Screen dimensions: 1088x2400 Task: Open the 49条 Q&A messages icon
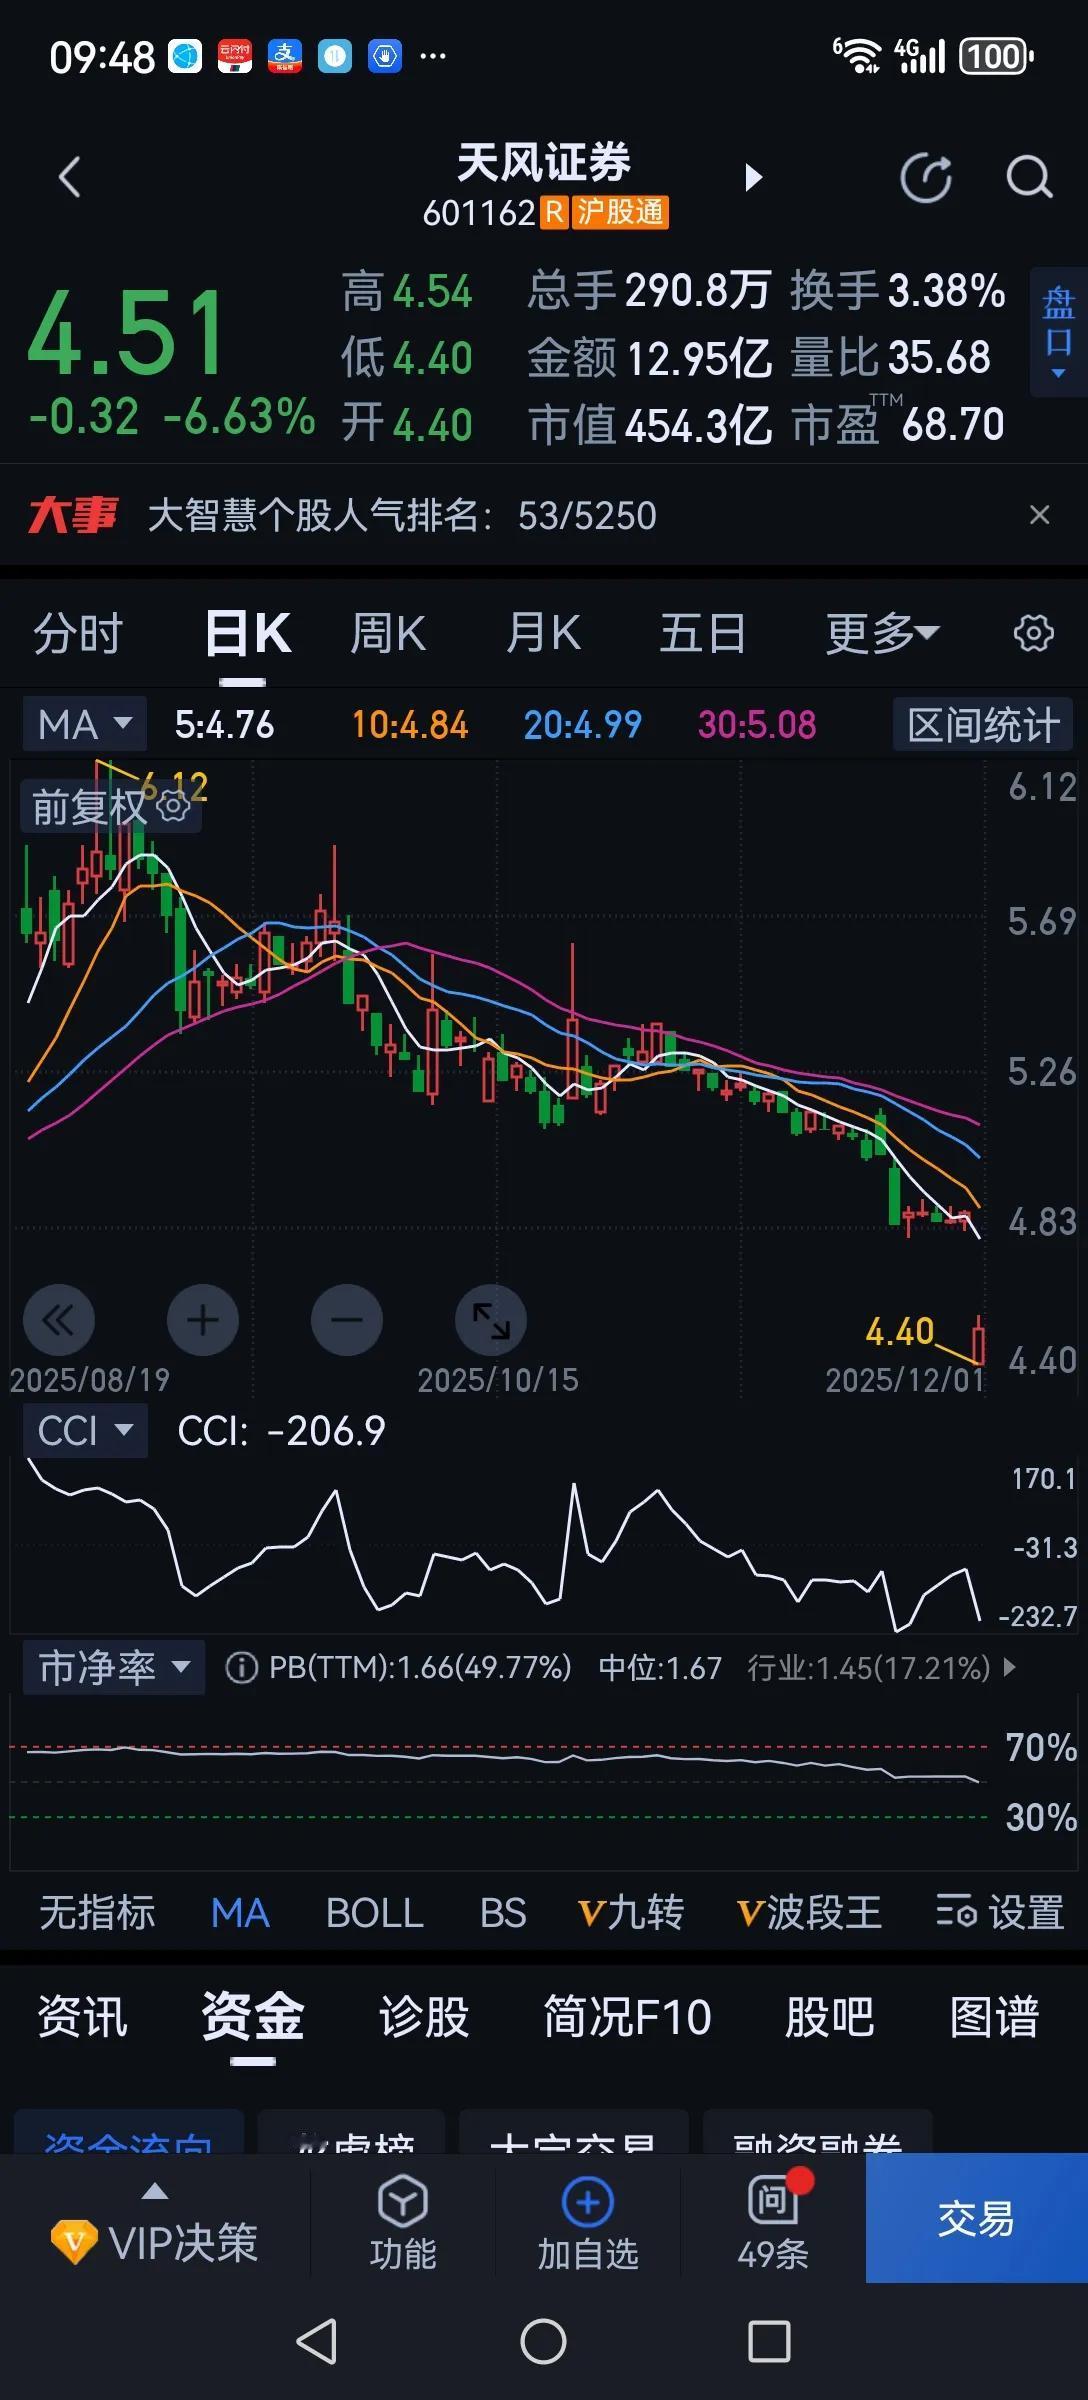click(773, 2220)
